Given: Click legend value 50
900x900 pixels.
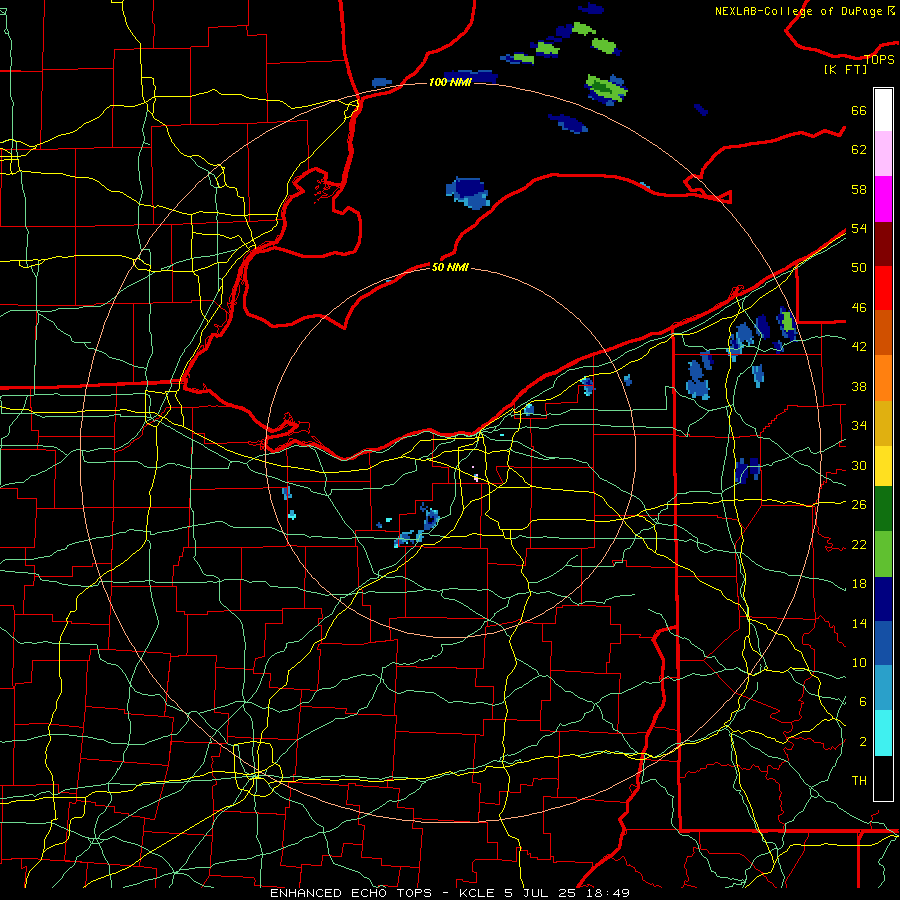Looking at the screenshot, I should [x=859, y=267].
